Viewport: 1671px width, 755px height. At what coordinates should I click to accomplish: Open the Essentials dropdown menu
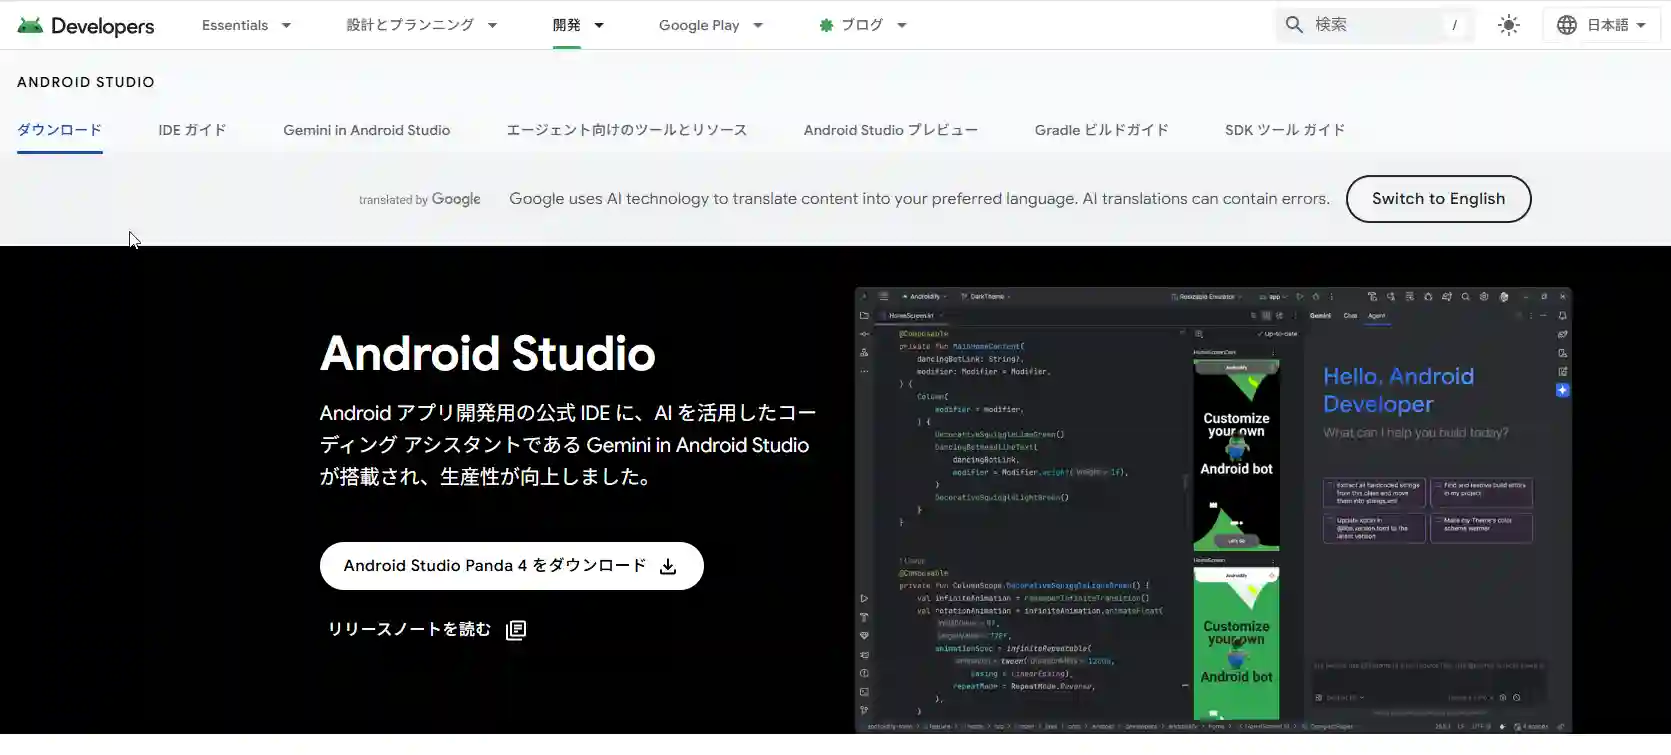click(x=247, y=25)
